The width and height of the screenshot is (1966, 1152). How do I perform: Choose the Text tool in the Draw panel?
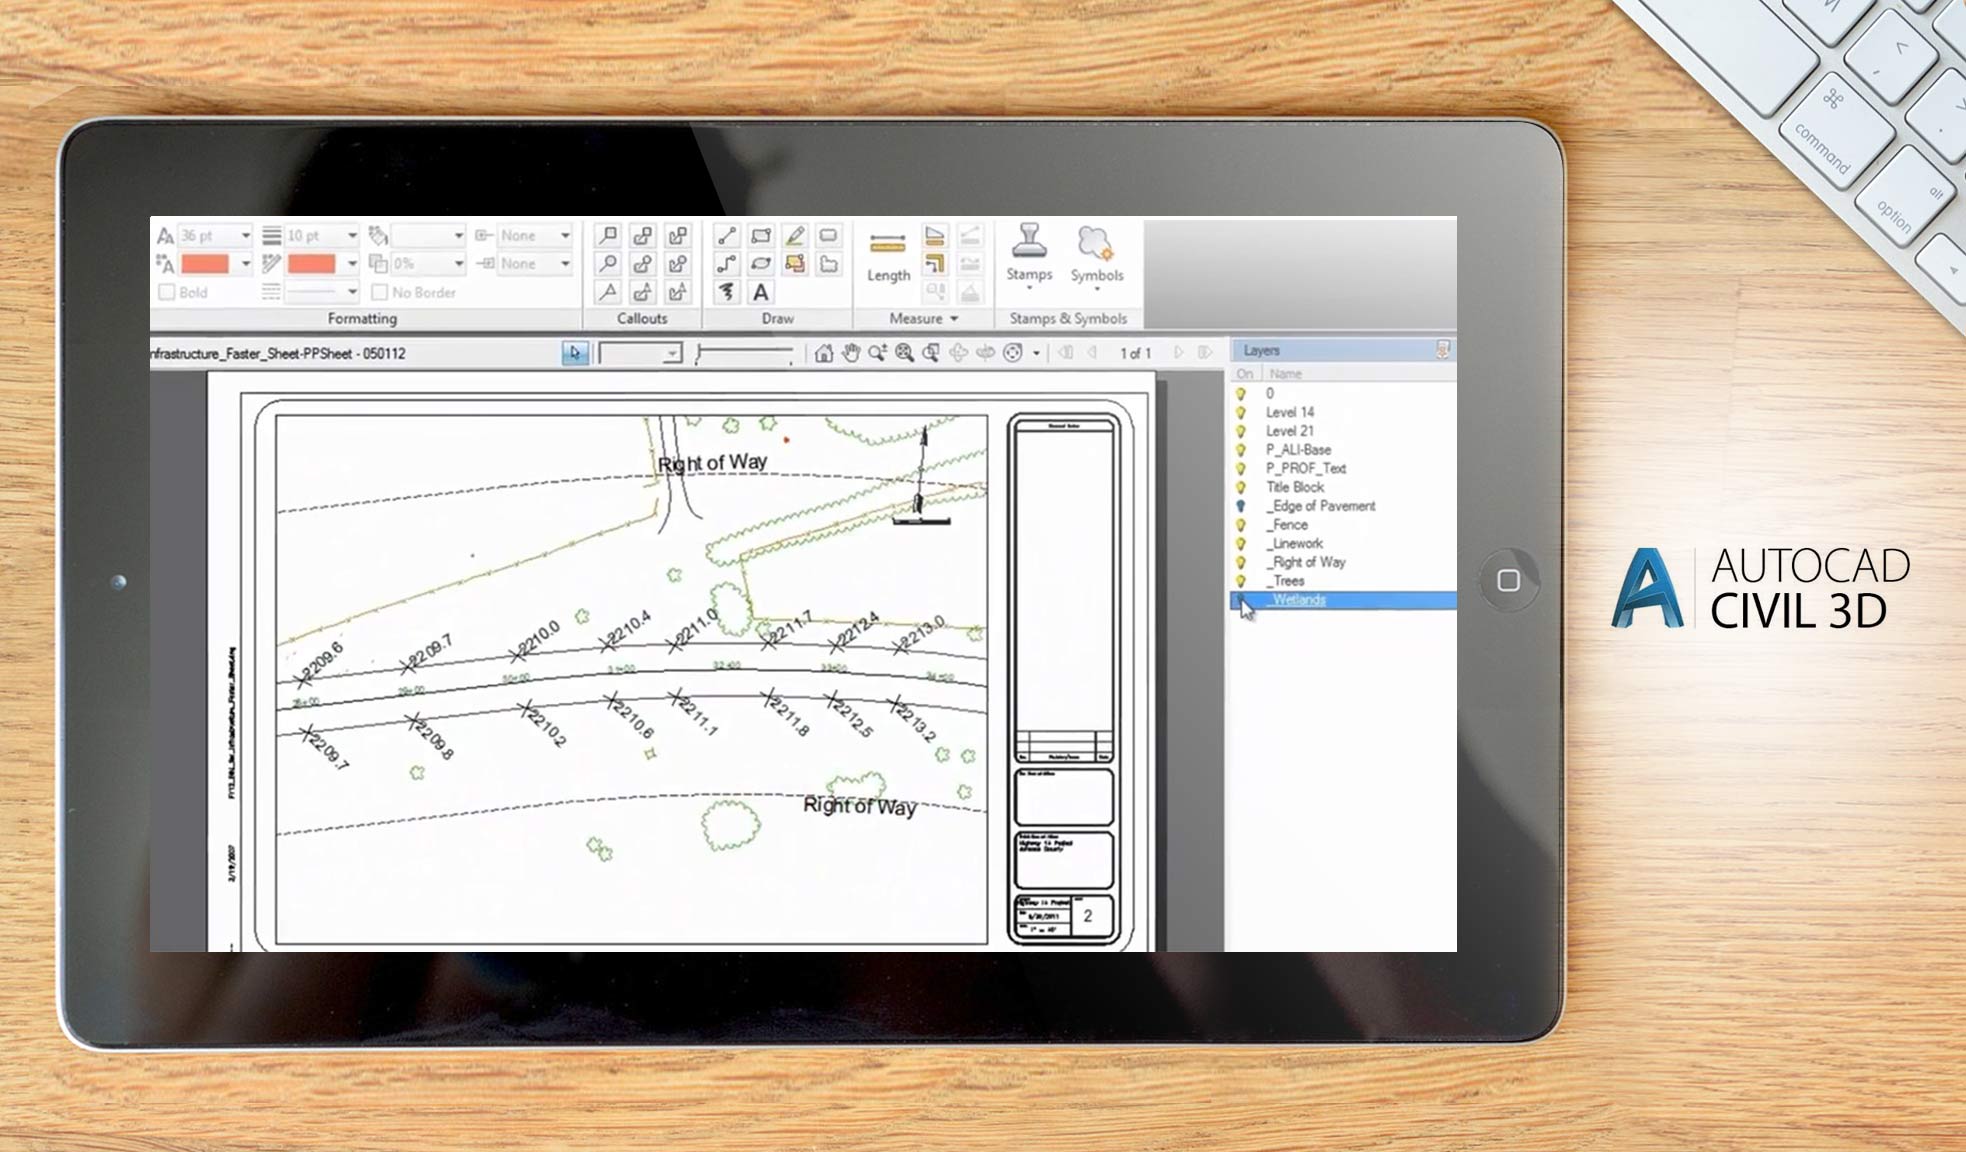761,293
